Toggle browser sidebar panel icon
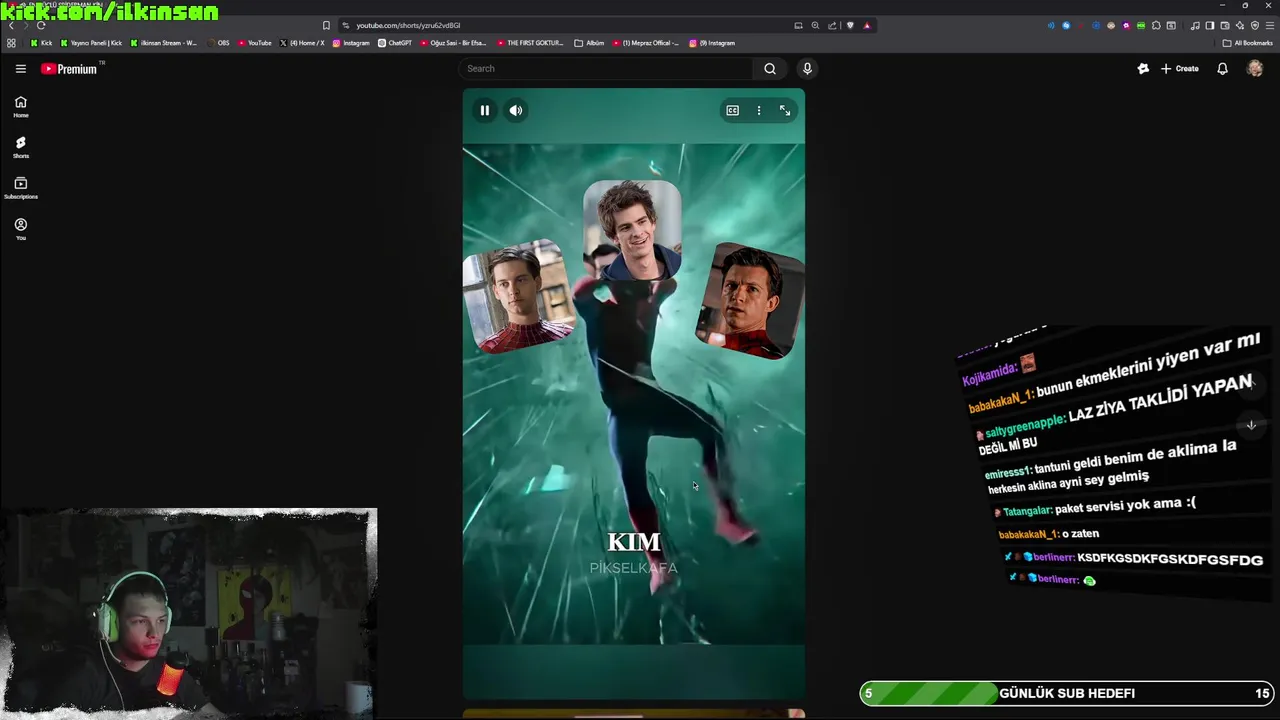The image size is (1280, 720). click(1210, 25)
